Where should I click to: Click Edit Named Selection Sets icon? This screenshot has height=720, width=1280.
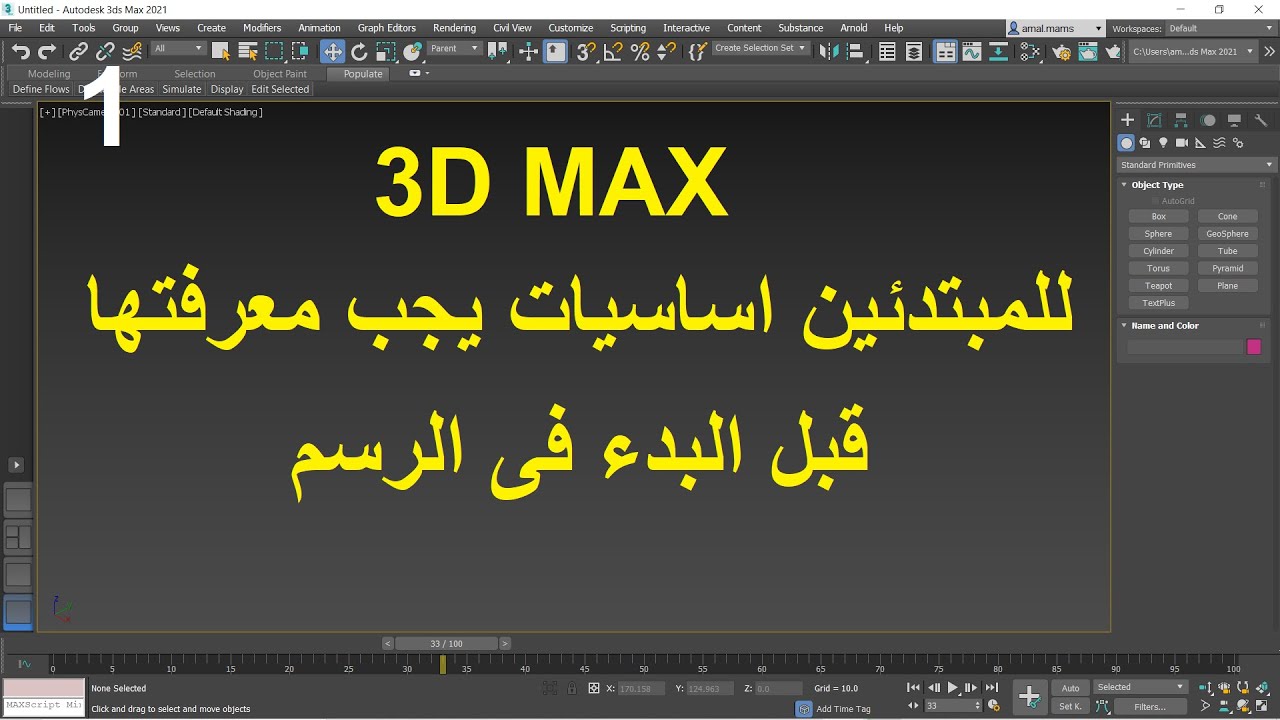click(x=698, y=52)
